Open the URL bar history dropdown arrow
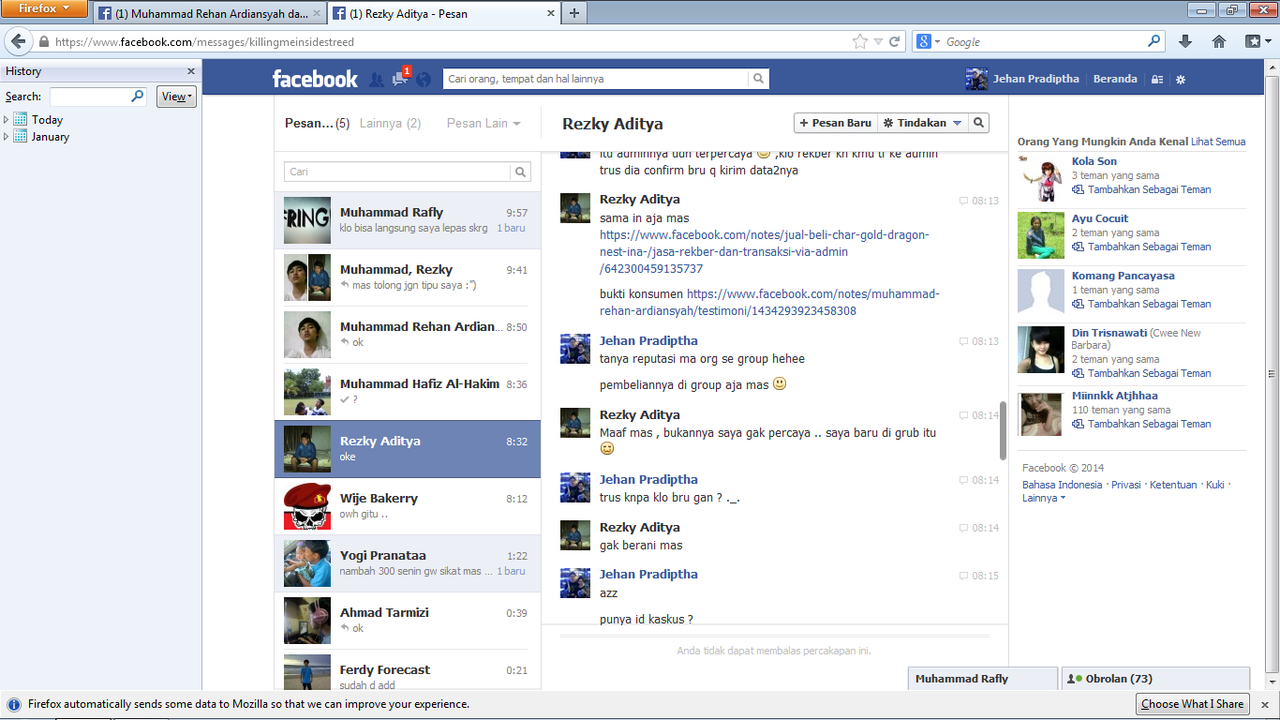Image resolution: width=1280 pixels, height=720 pixels. (x=878, y=42)
